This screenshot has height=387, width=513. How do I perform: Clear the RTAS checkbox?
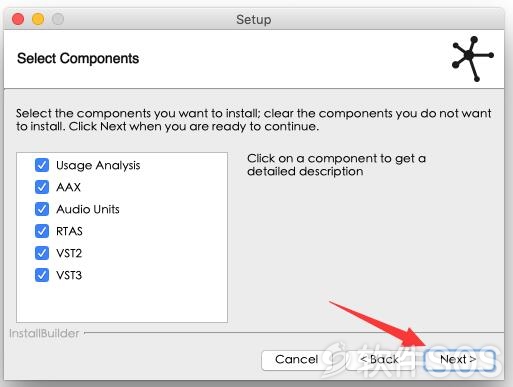42,231
